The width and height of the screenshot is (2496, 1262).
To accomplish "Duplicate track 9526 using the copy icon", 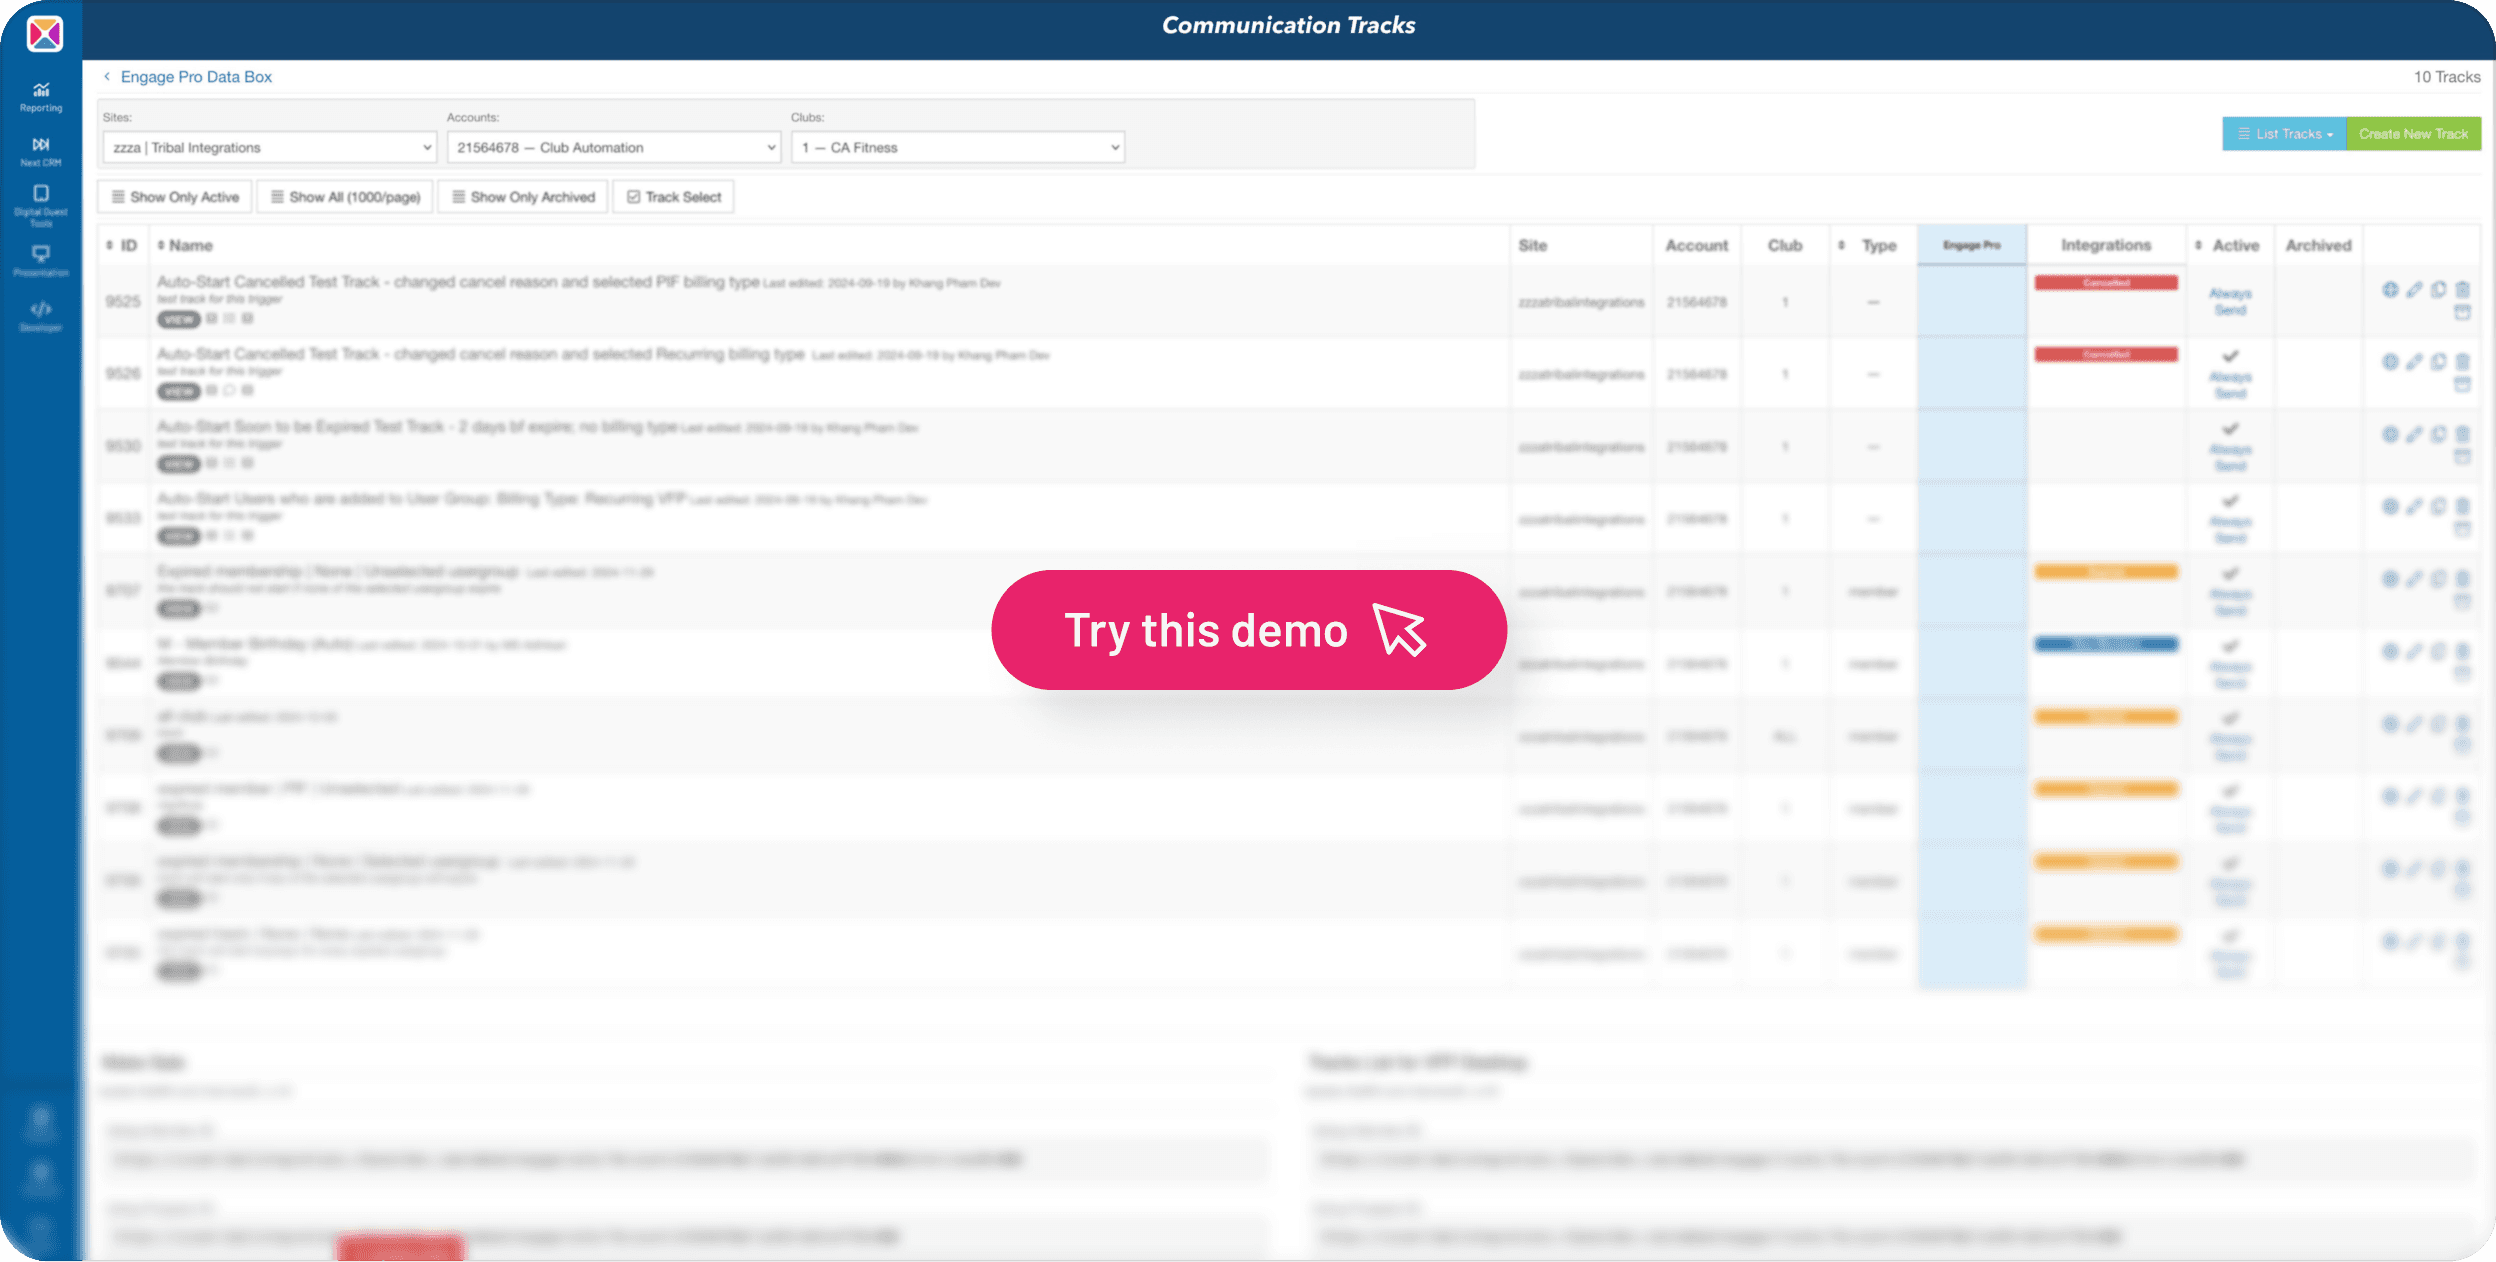I will tap(2438, 362).
